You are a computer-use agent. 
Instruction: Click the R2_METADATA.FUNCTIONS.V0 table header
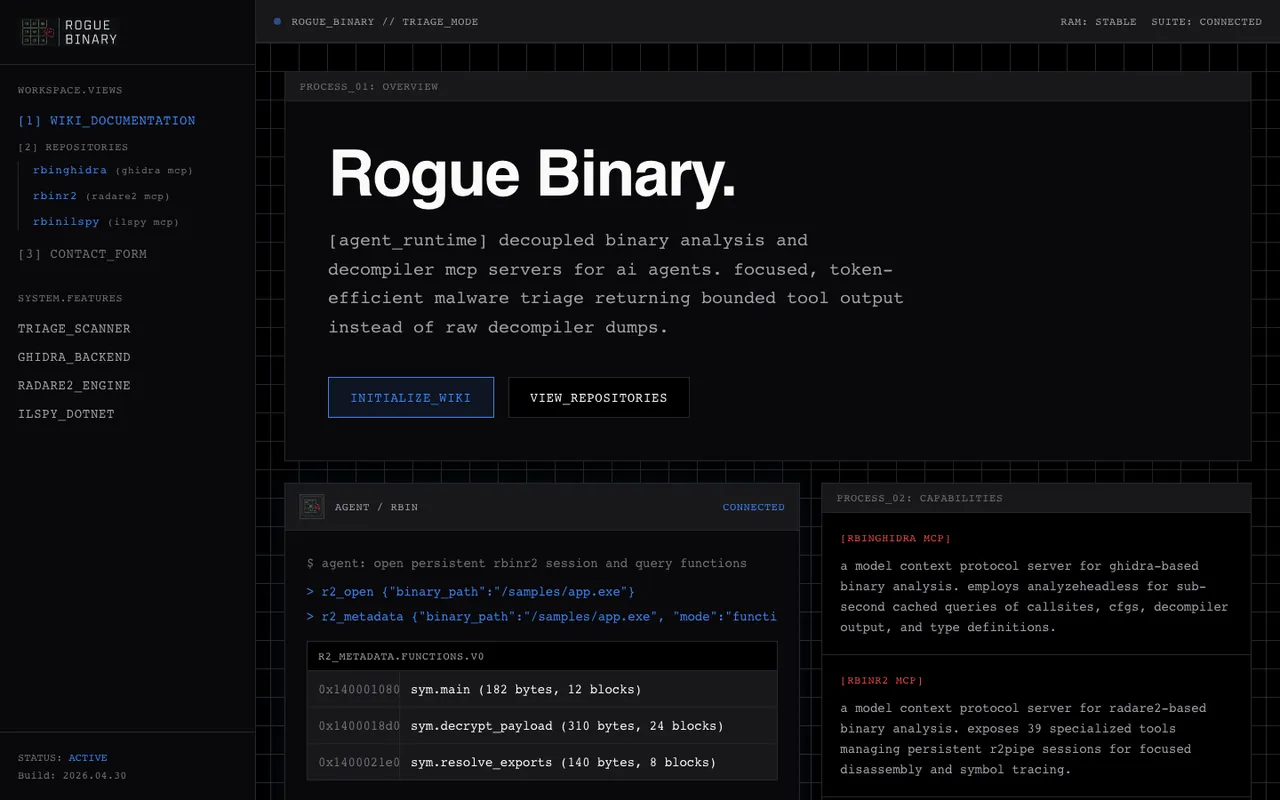coord(542,656)
